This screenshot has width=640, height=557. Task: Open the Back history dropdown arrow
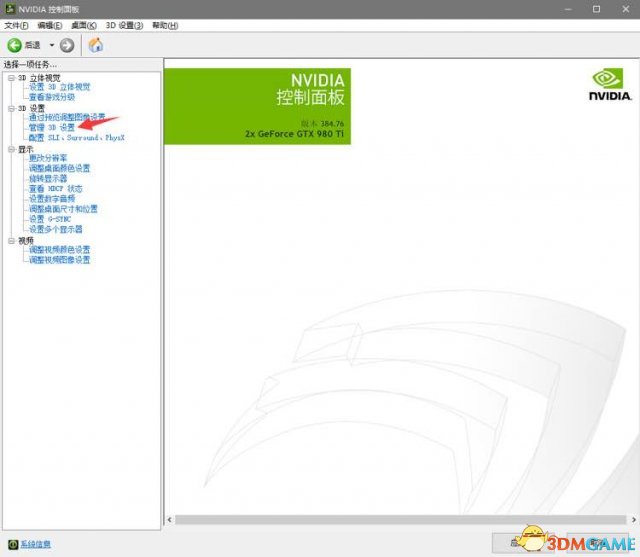52,45
